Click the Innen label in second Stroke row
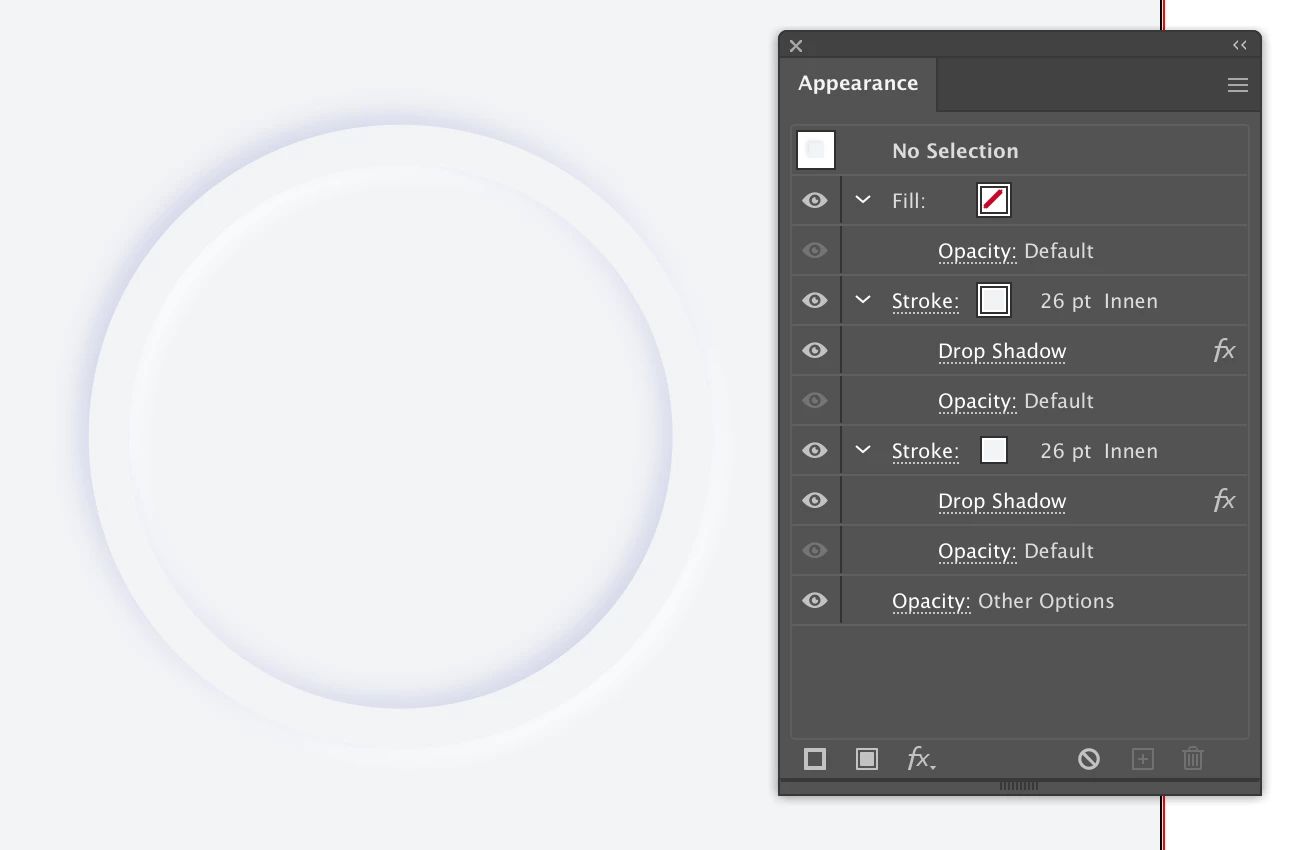Screen dimensions: 1294x850 pyautogui.click(x=1131, y=451)
